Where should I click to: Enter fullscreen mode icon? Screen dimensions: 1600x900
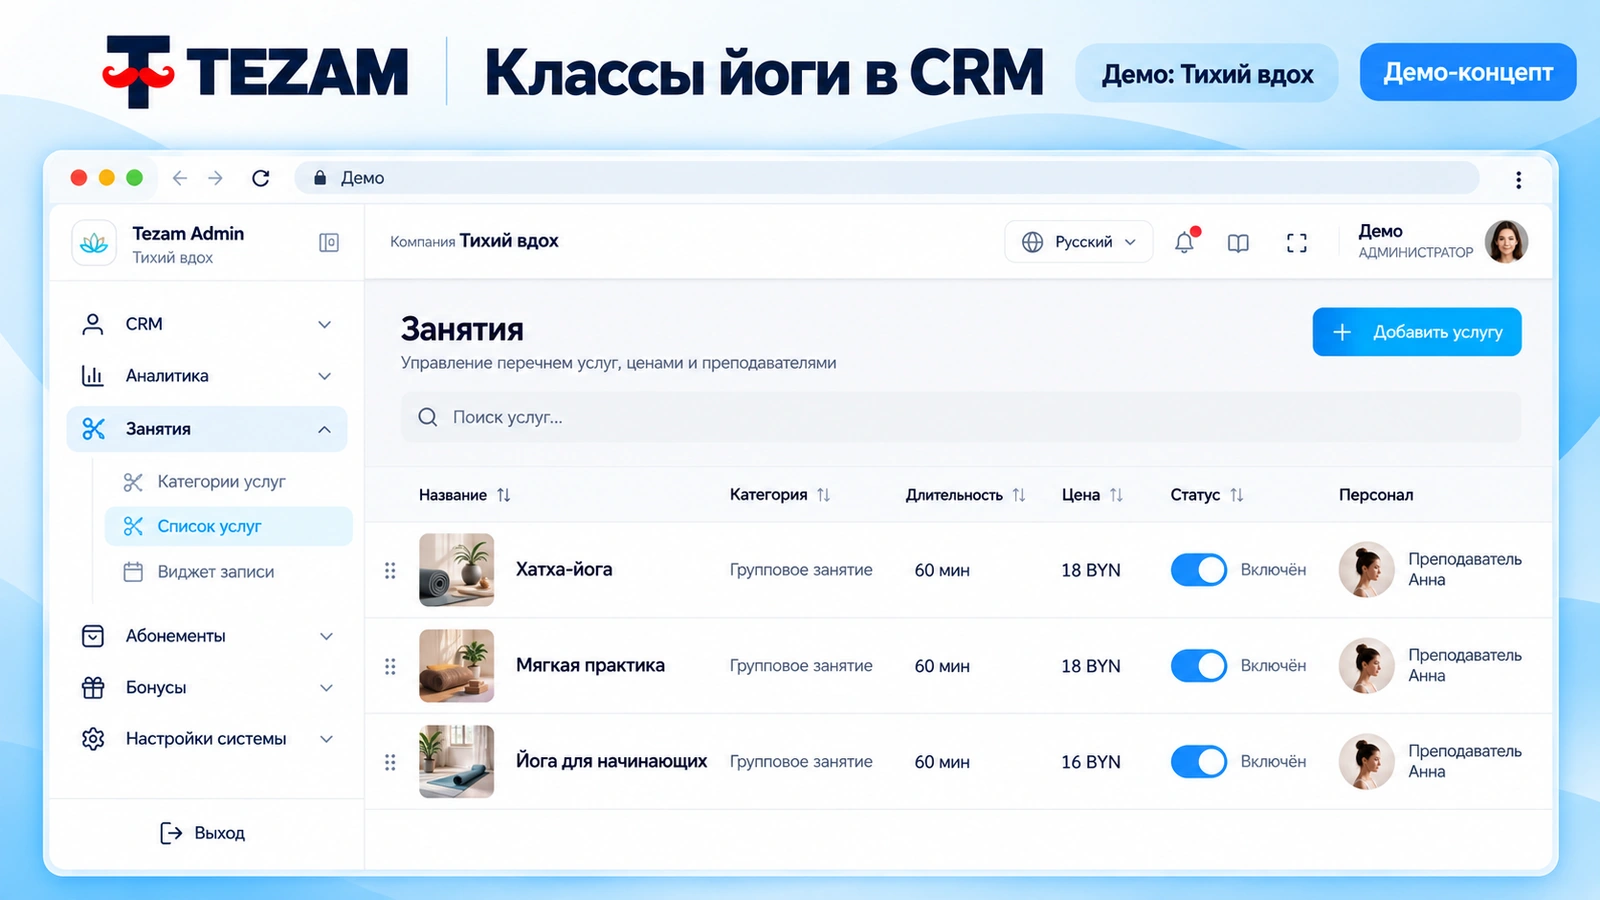1297,243
